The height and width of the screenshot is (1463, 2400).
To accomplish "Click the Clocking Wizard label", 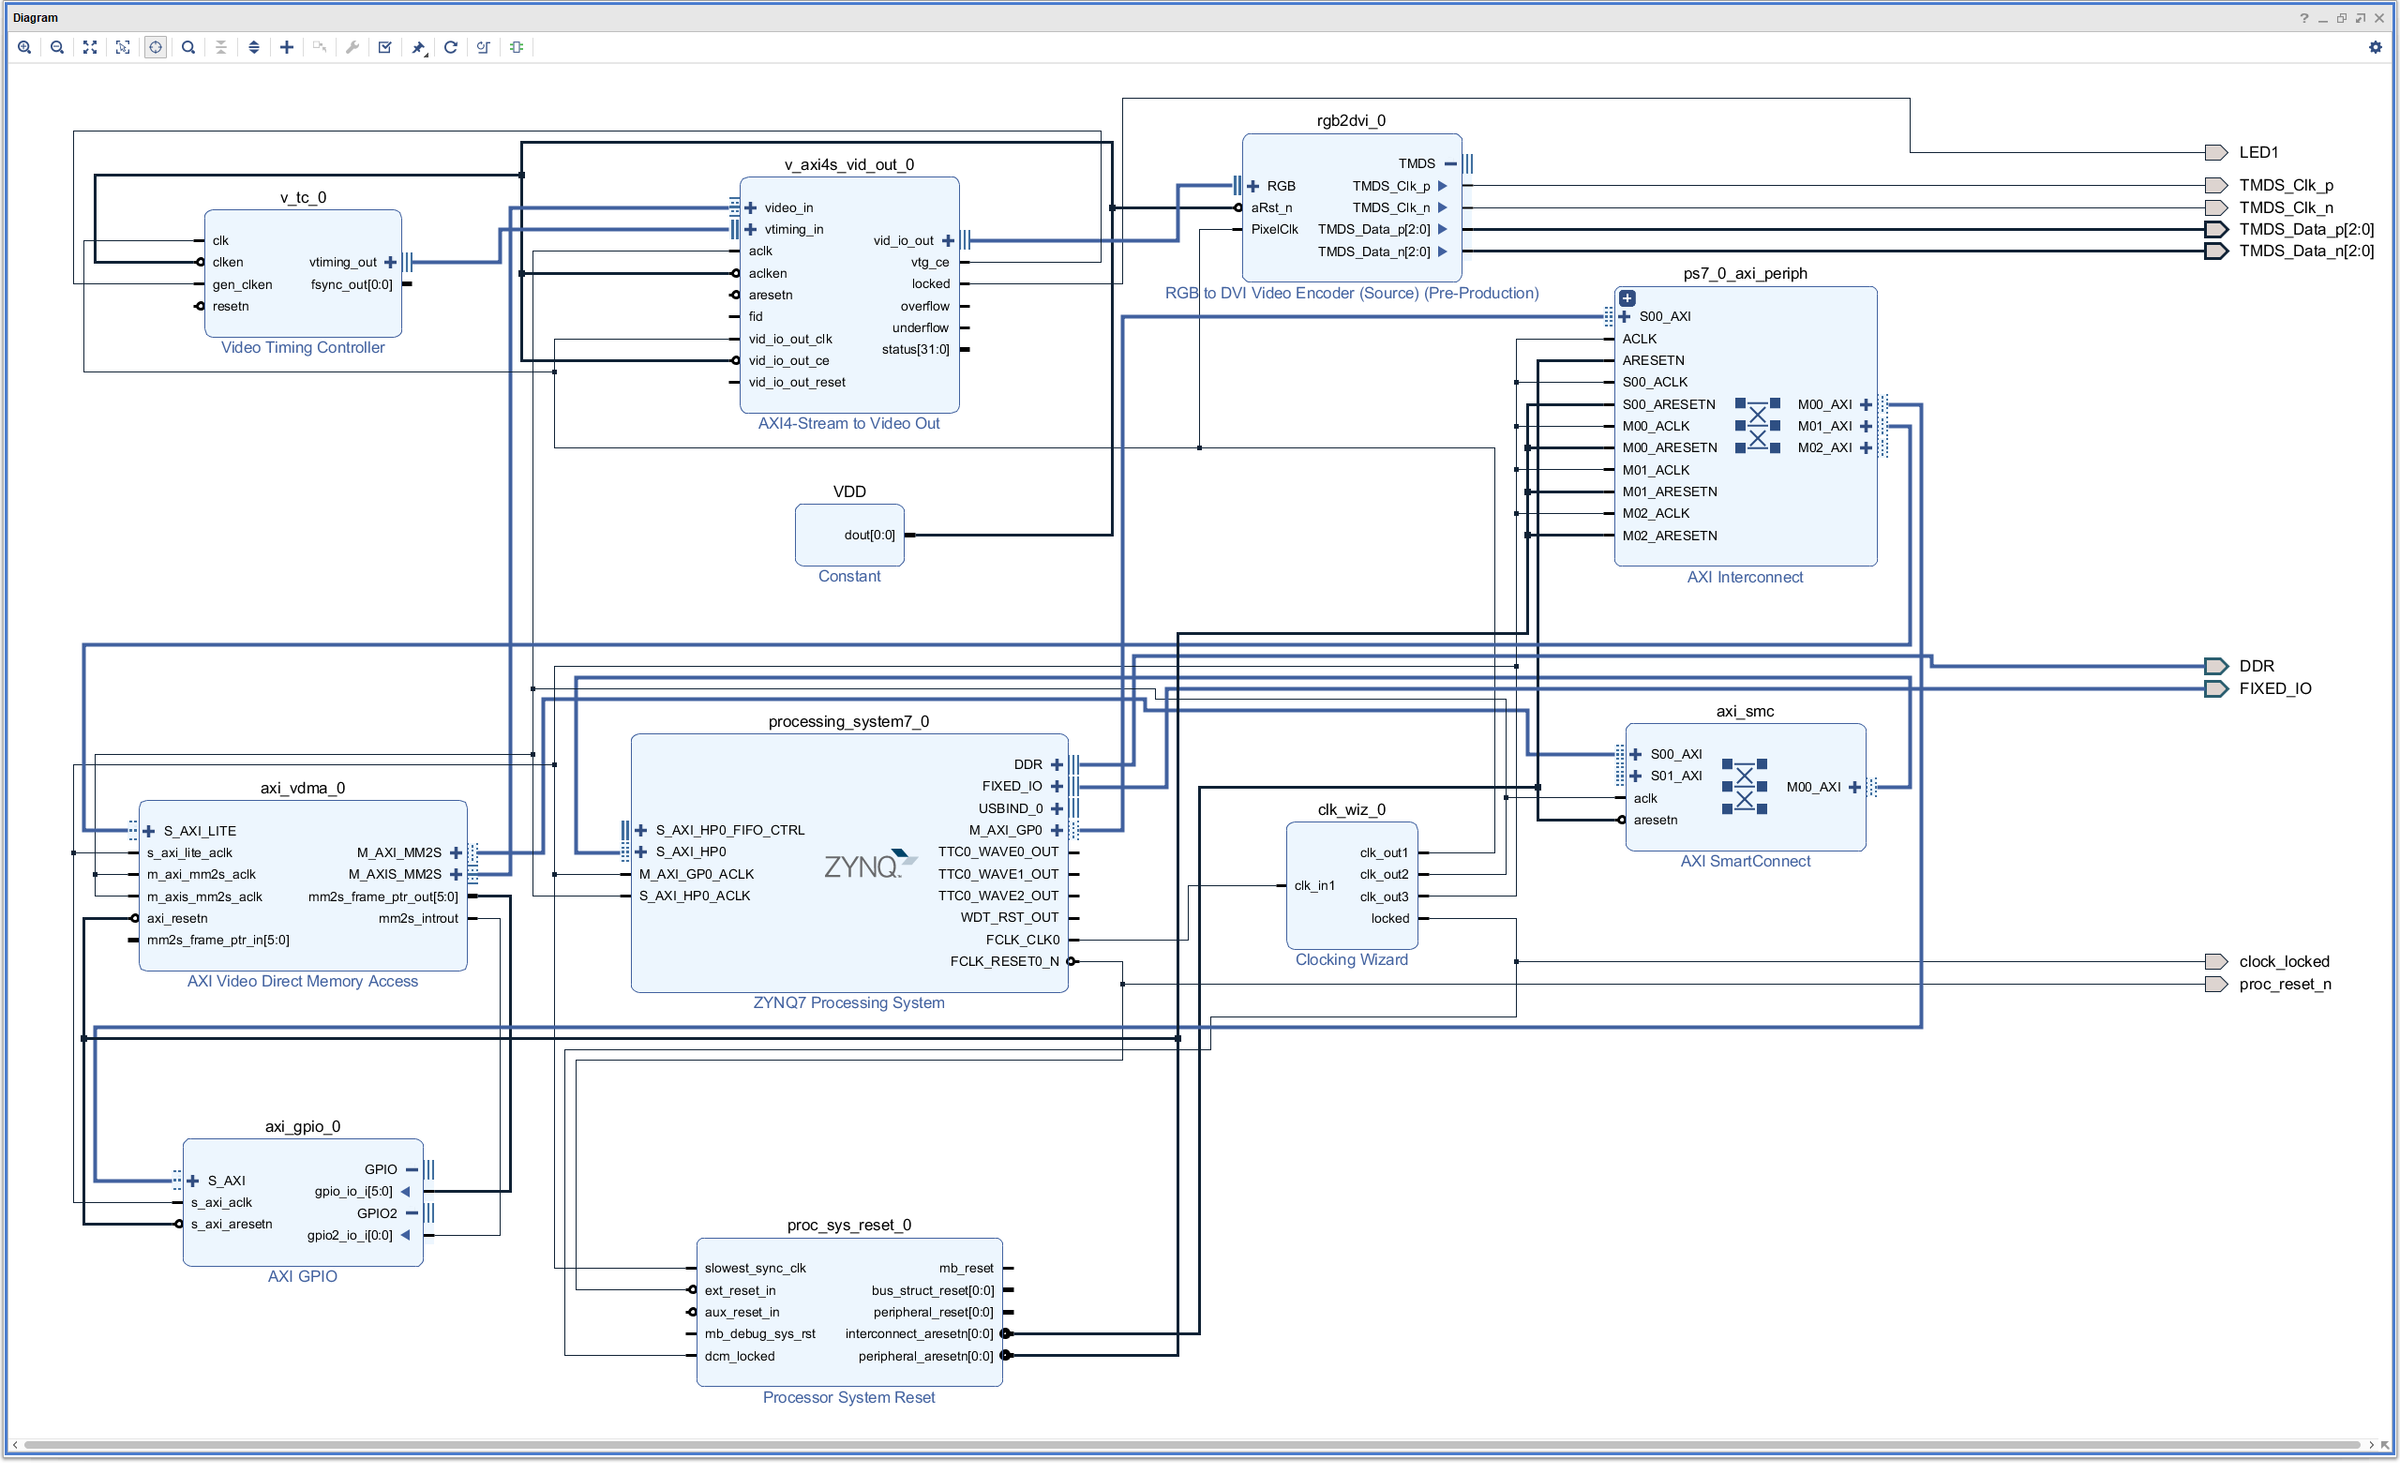I will tap(1351, 959).
